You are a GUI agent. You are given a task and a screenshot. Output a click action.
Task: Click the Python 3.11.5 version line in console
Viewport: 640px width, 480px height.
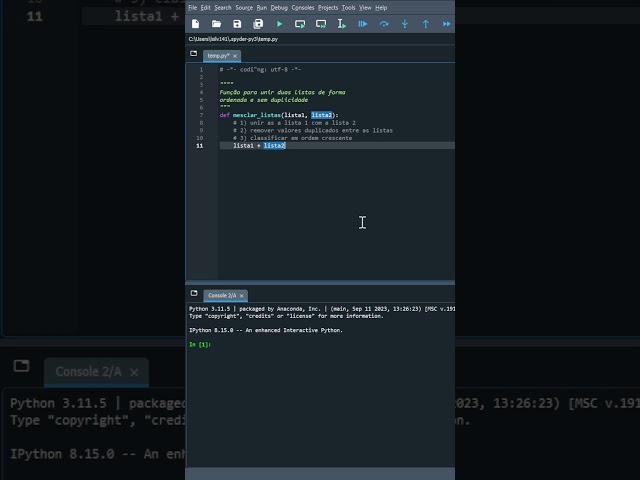(x=322, y=309)
